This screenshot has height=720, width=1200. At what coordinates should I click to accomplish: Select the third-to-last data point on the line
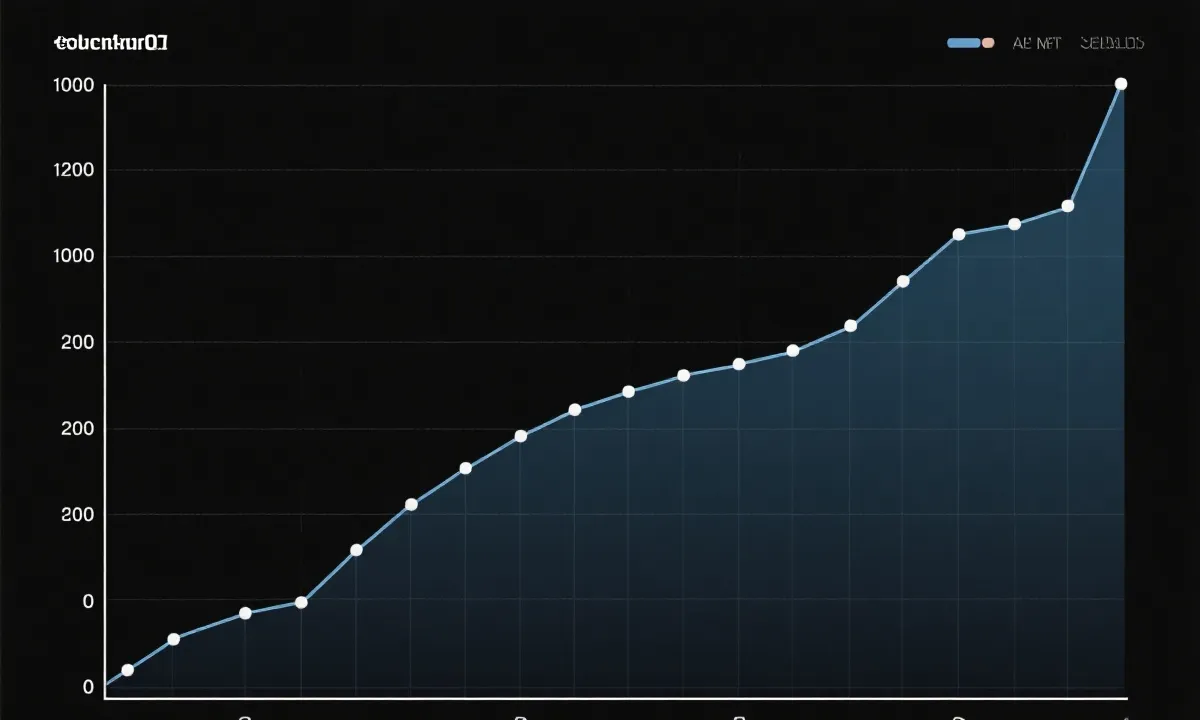click(1014, 224)
